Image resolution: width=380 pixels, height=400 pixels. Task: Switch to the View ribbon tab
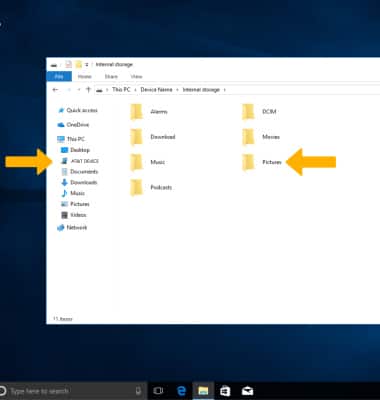coord(136,77)
